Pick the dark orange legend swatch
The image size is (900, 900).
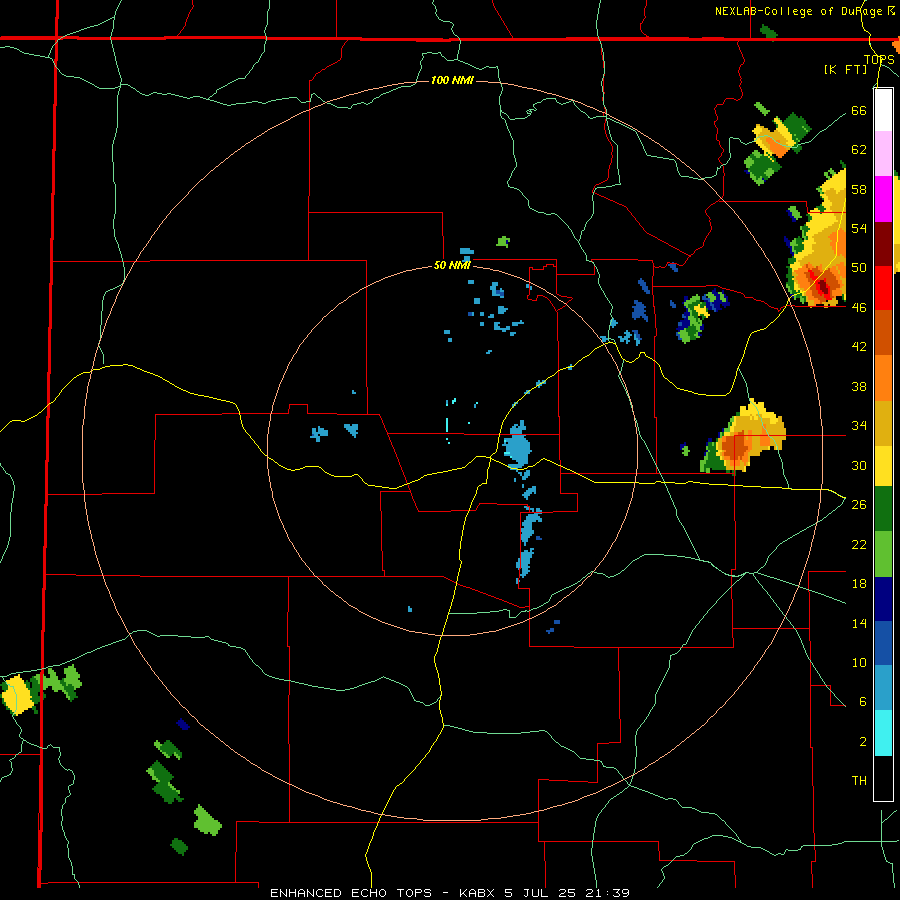point(883,333)
